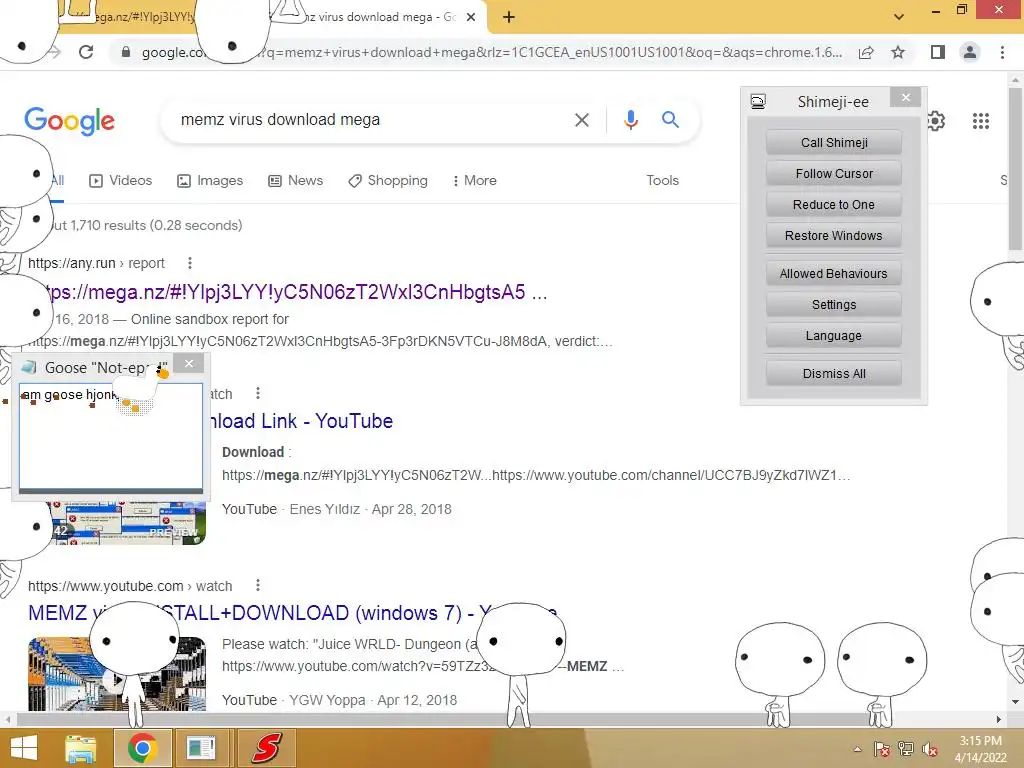Switch to the Videos results tab

pyautogui.click(x=121, y=181)
